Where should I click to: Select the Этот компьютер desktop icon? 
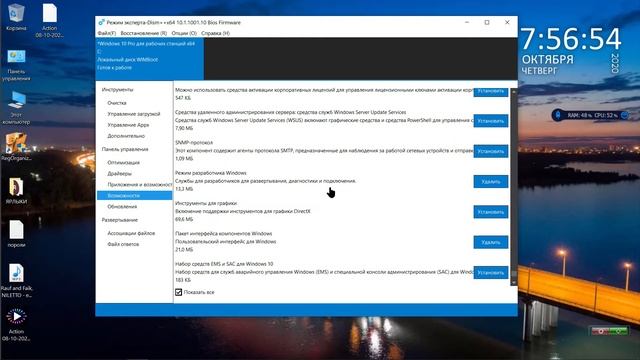pos(16,108)
